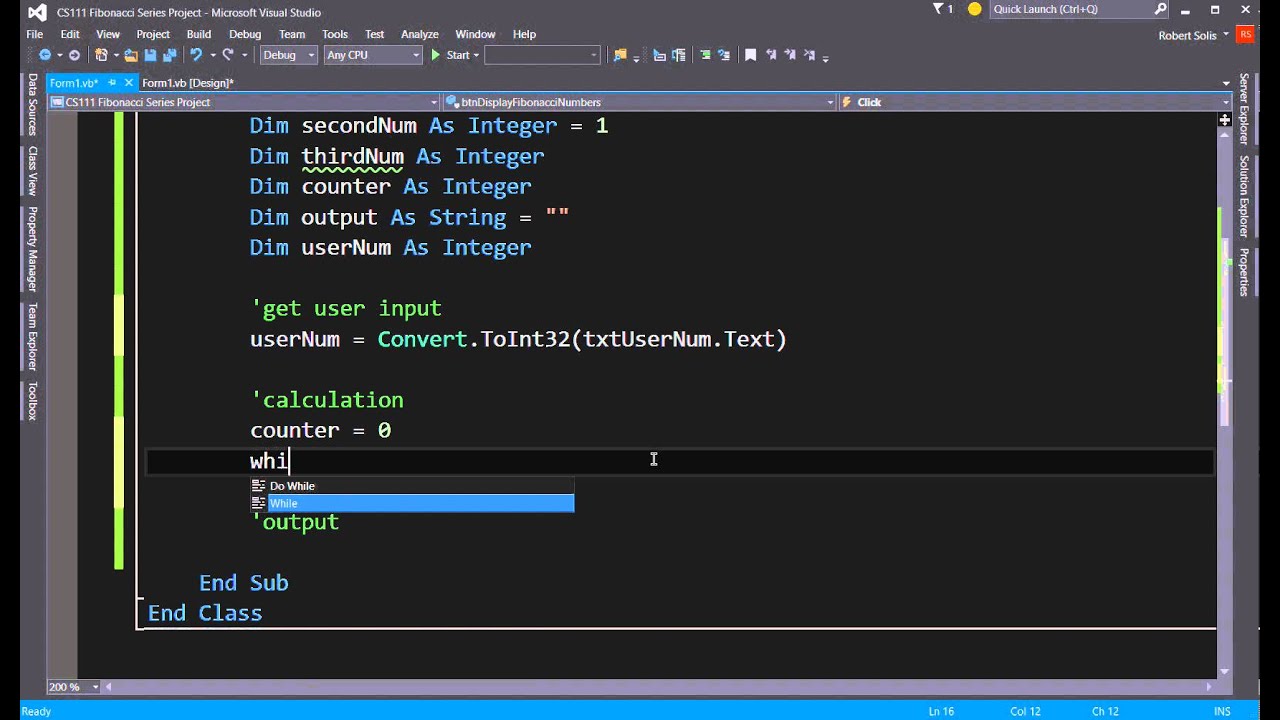This screenshot has height=720, width=1280.
Task: Click the Save All icon
Action: pyautogui.click(x=170, y=55)
